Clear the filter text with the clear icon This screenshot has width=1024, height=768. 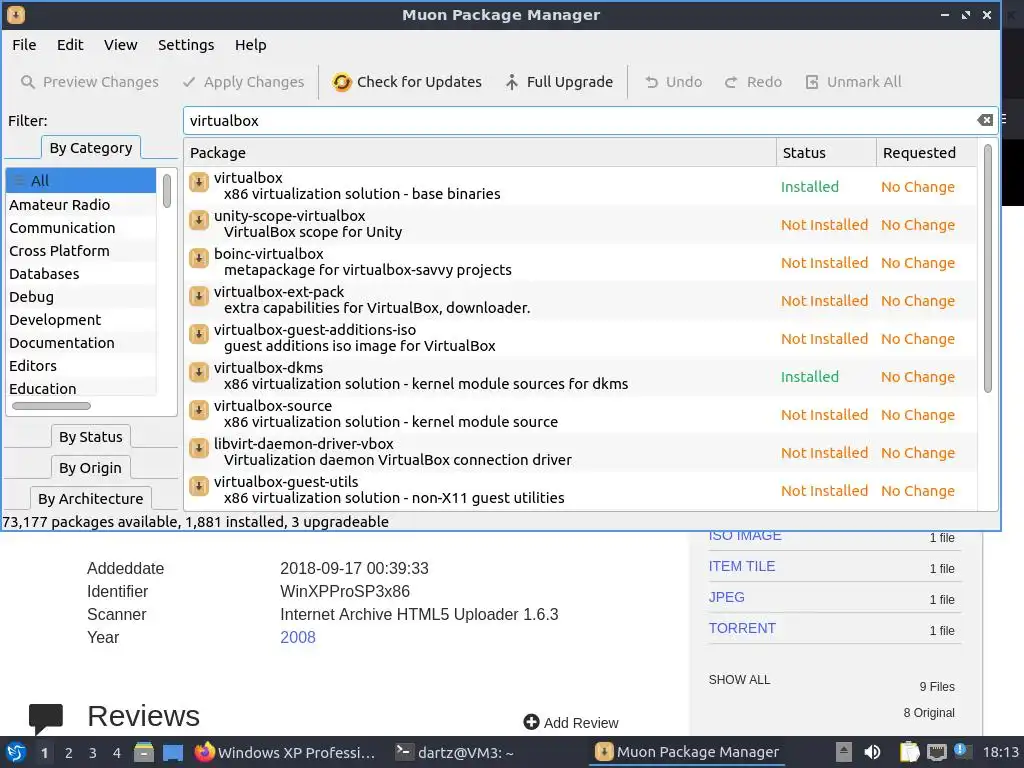click(985, 120)
